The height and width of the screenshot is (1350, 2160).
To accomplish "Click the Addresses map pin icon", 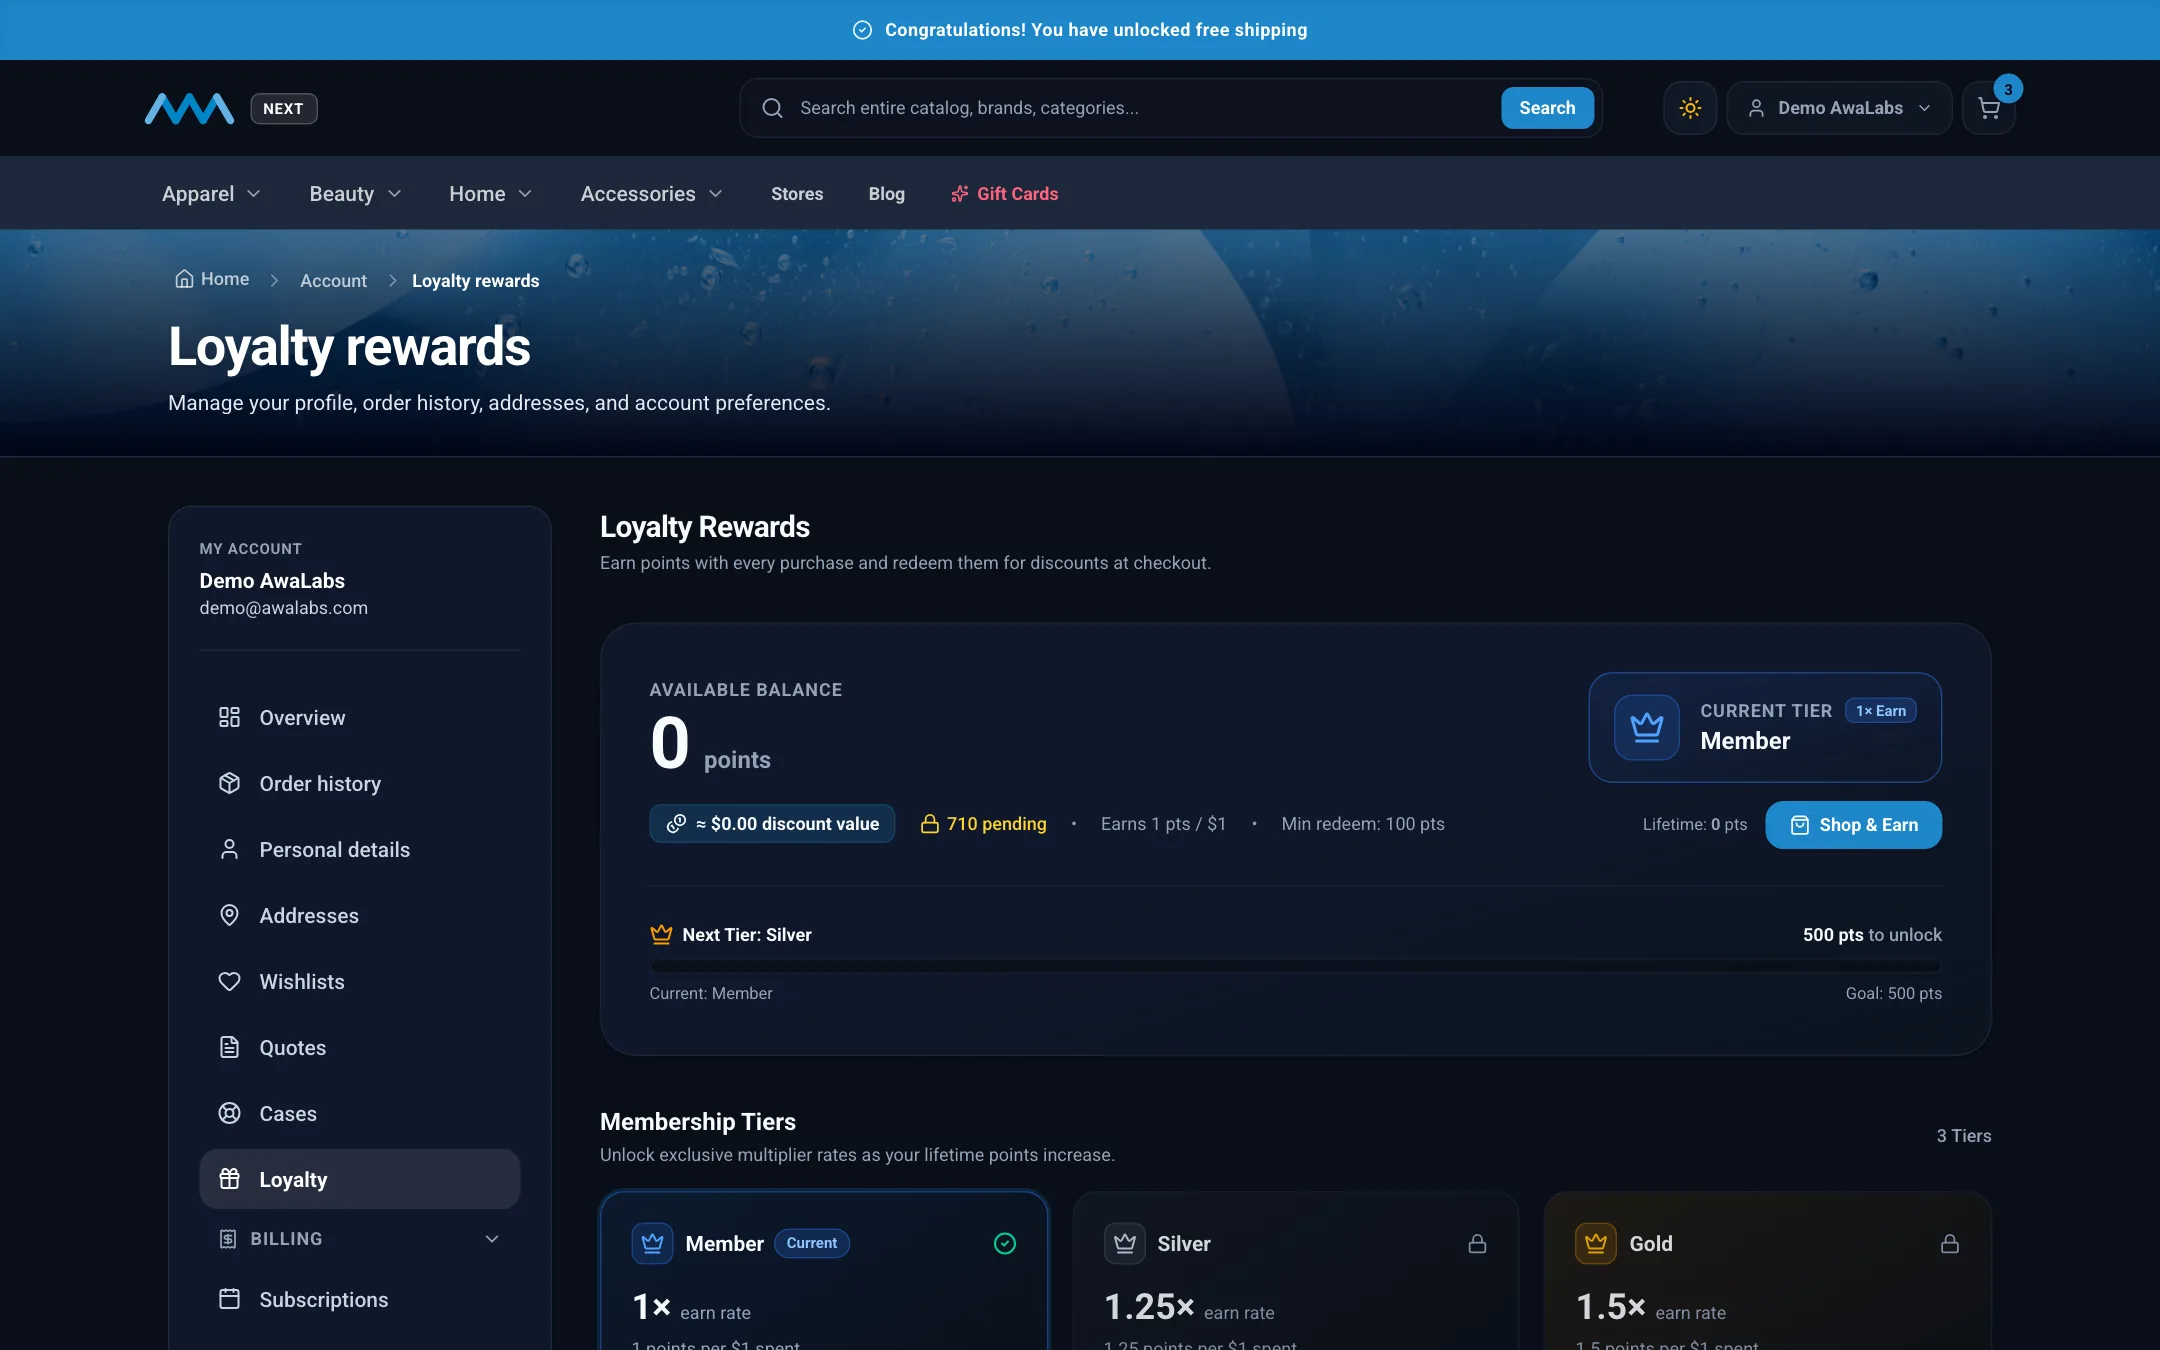I will tap(229, 915).
